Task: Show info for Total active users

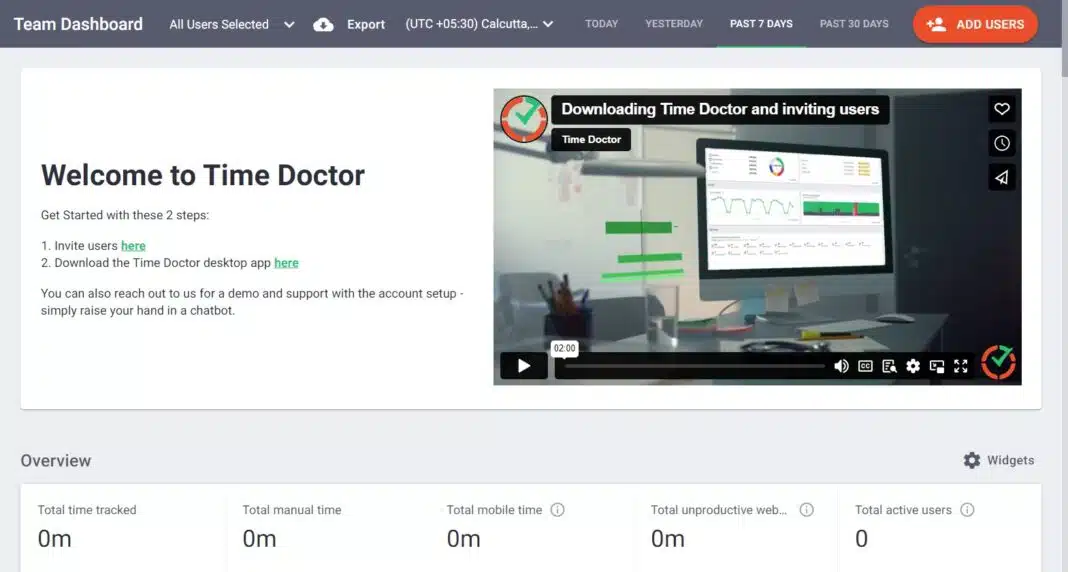Action: [967, 510]
